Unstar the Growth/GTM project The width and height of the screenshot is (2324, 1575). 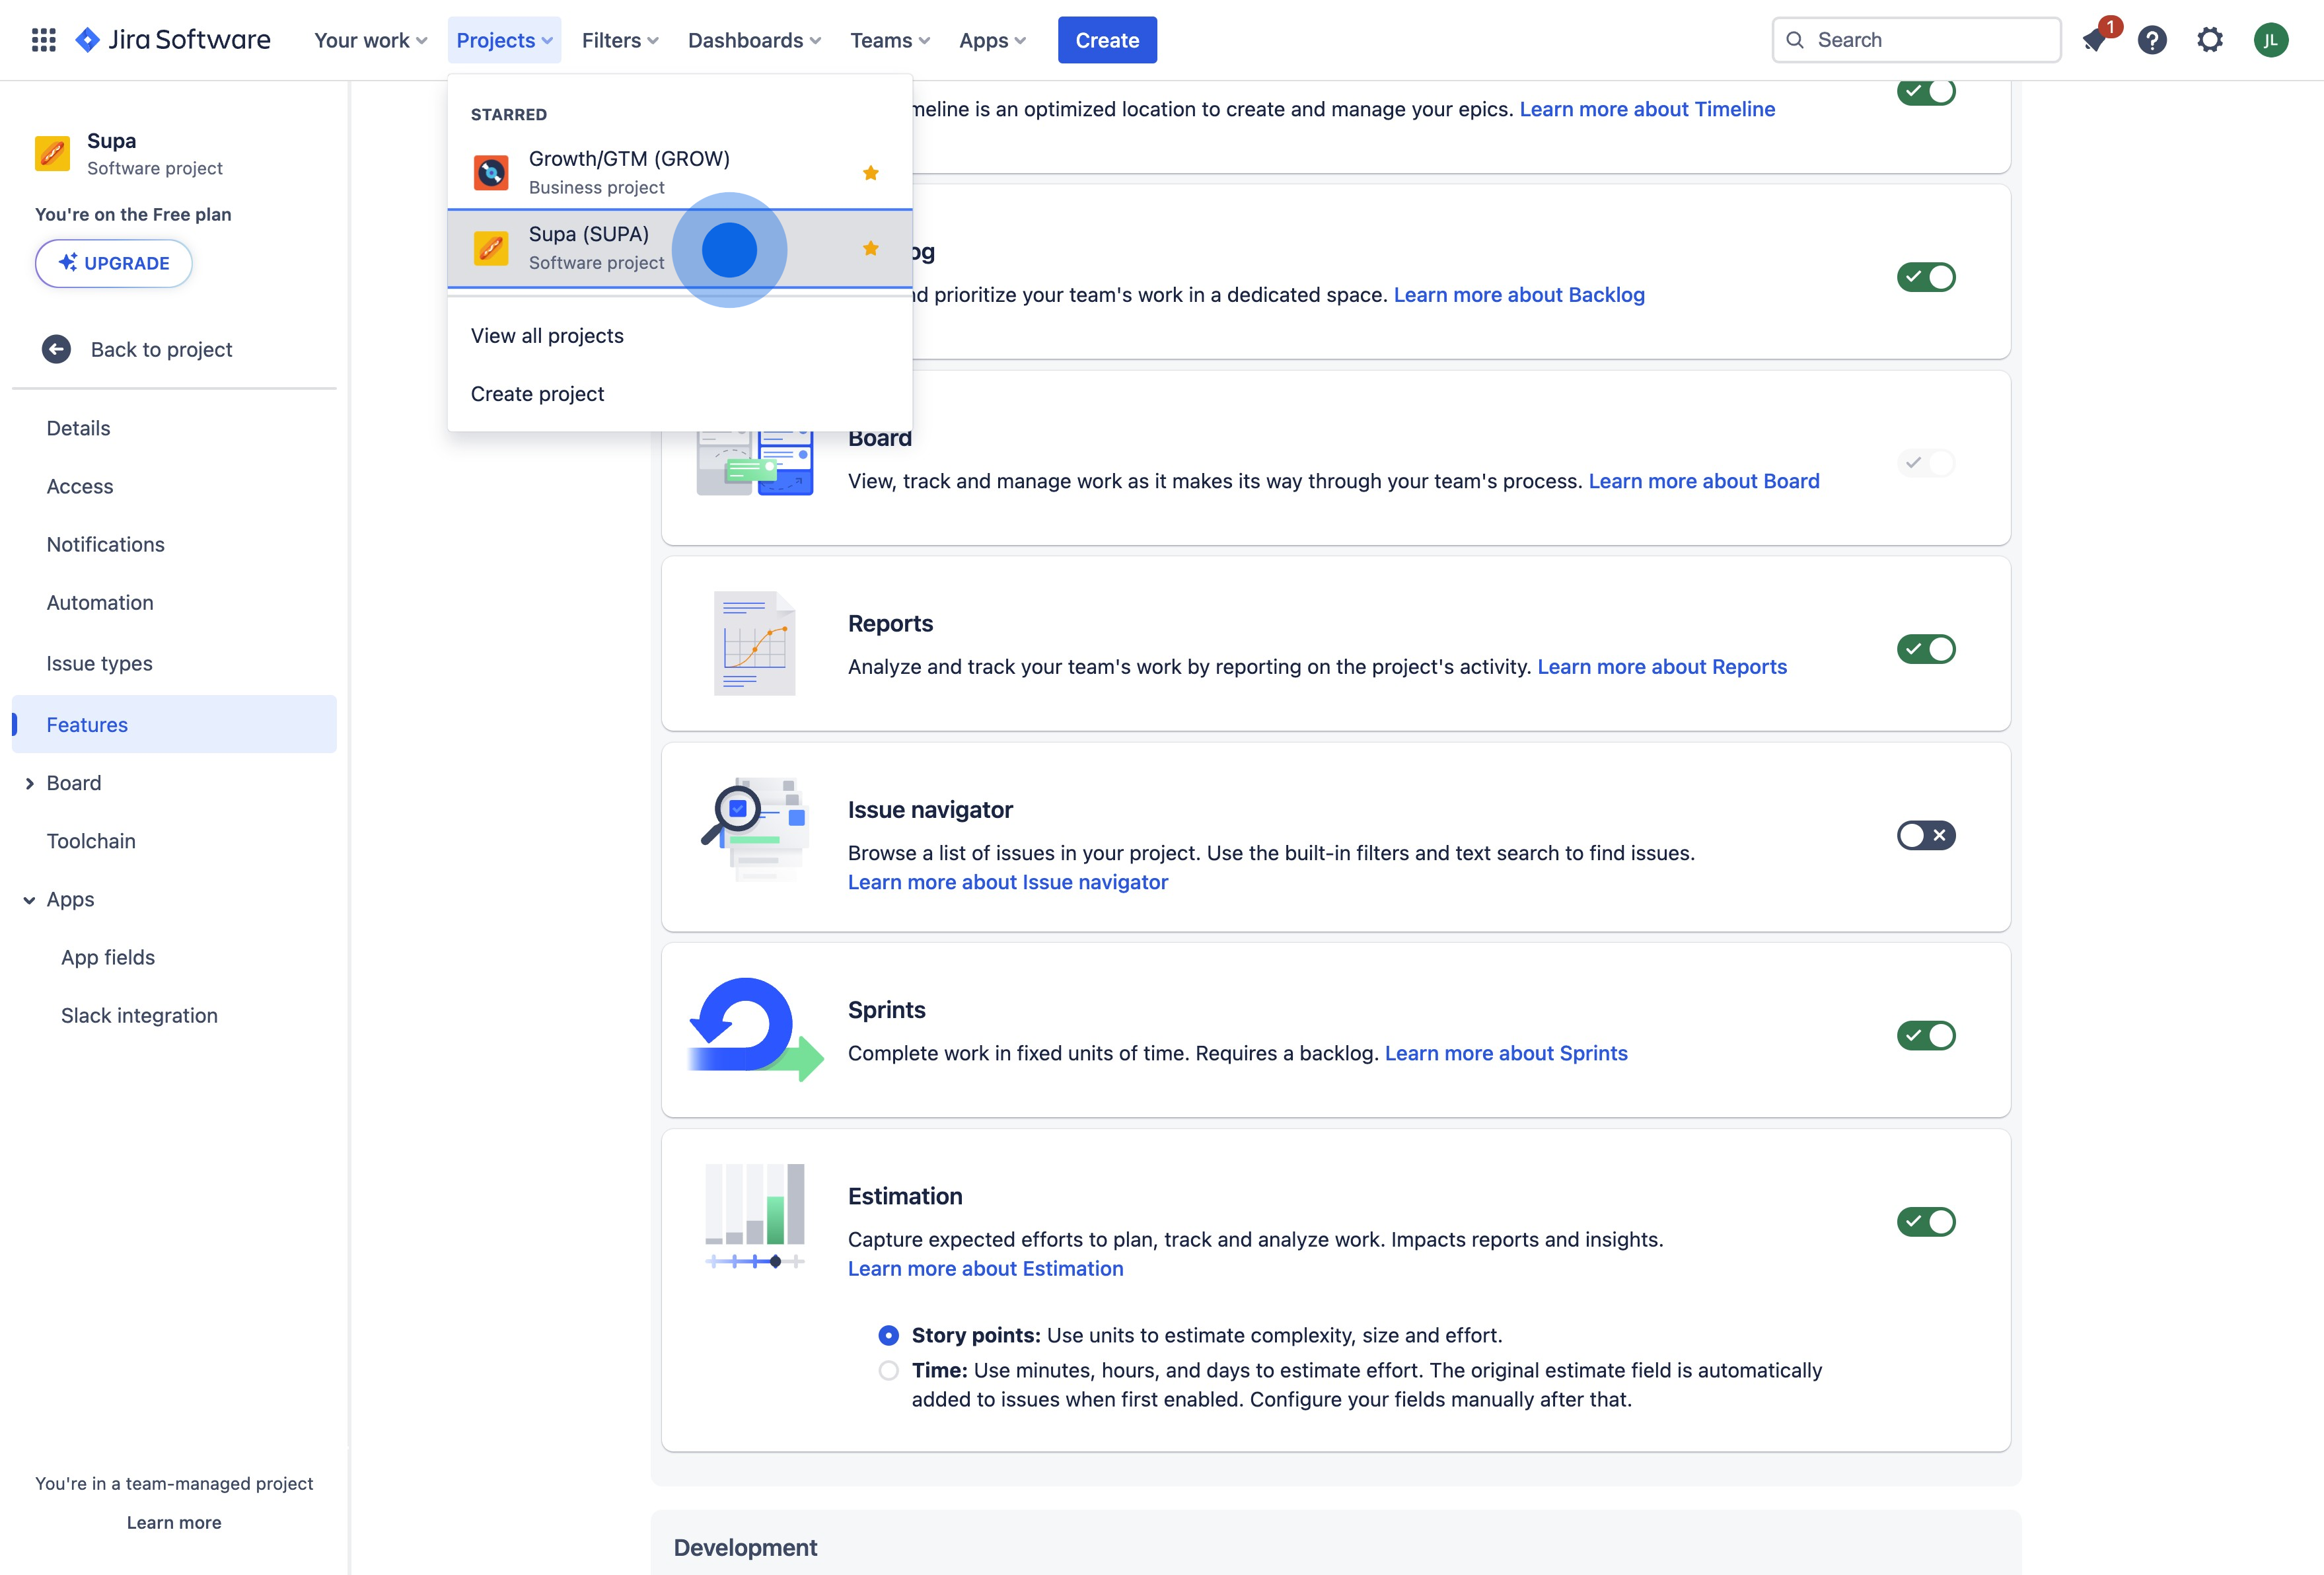(870, 173)
